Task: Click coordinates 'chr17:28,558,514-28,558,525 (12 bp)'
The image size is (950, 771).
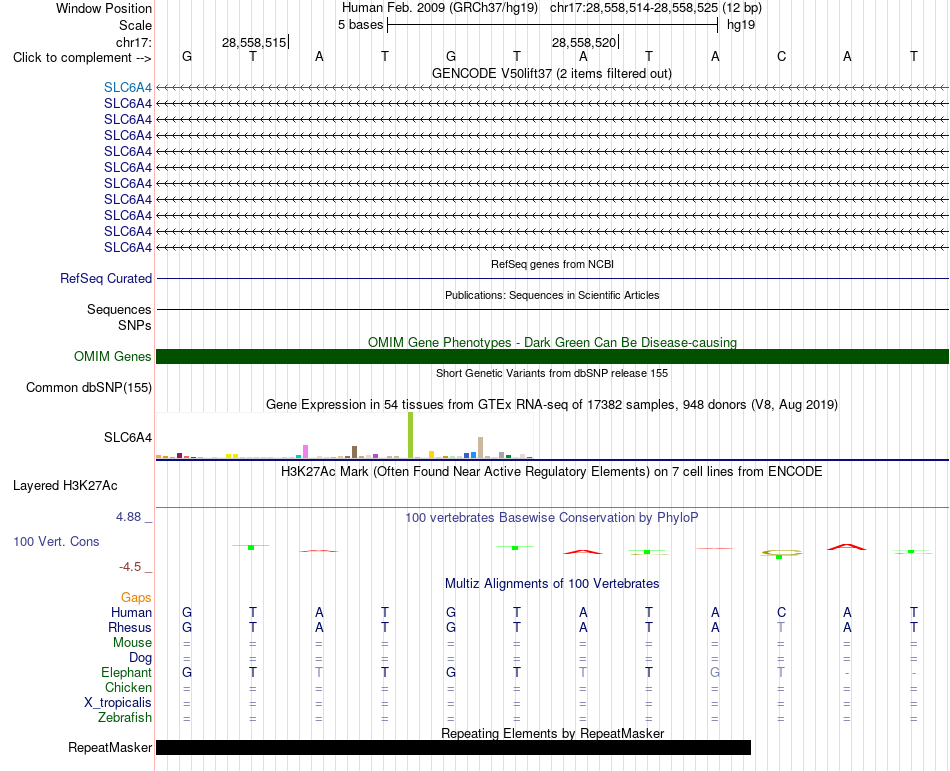Action: pyautogui.click(x=656, y=8)
